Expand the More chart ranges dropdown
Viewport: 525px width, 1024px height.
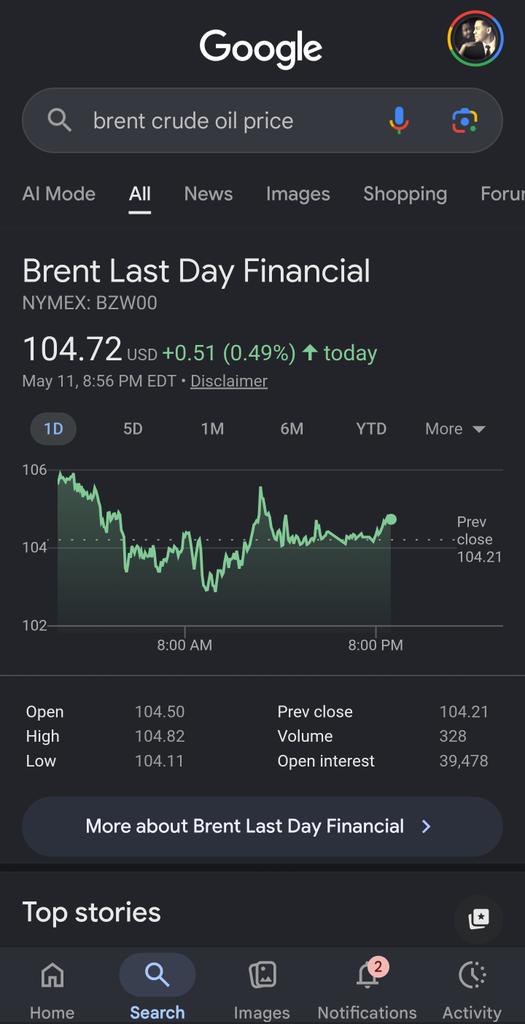[x=455, y=429]
